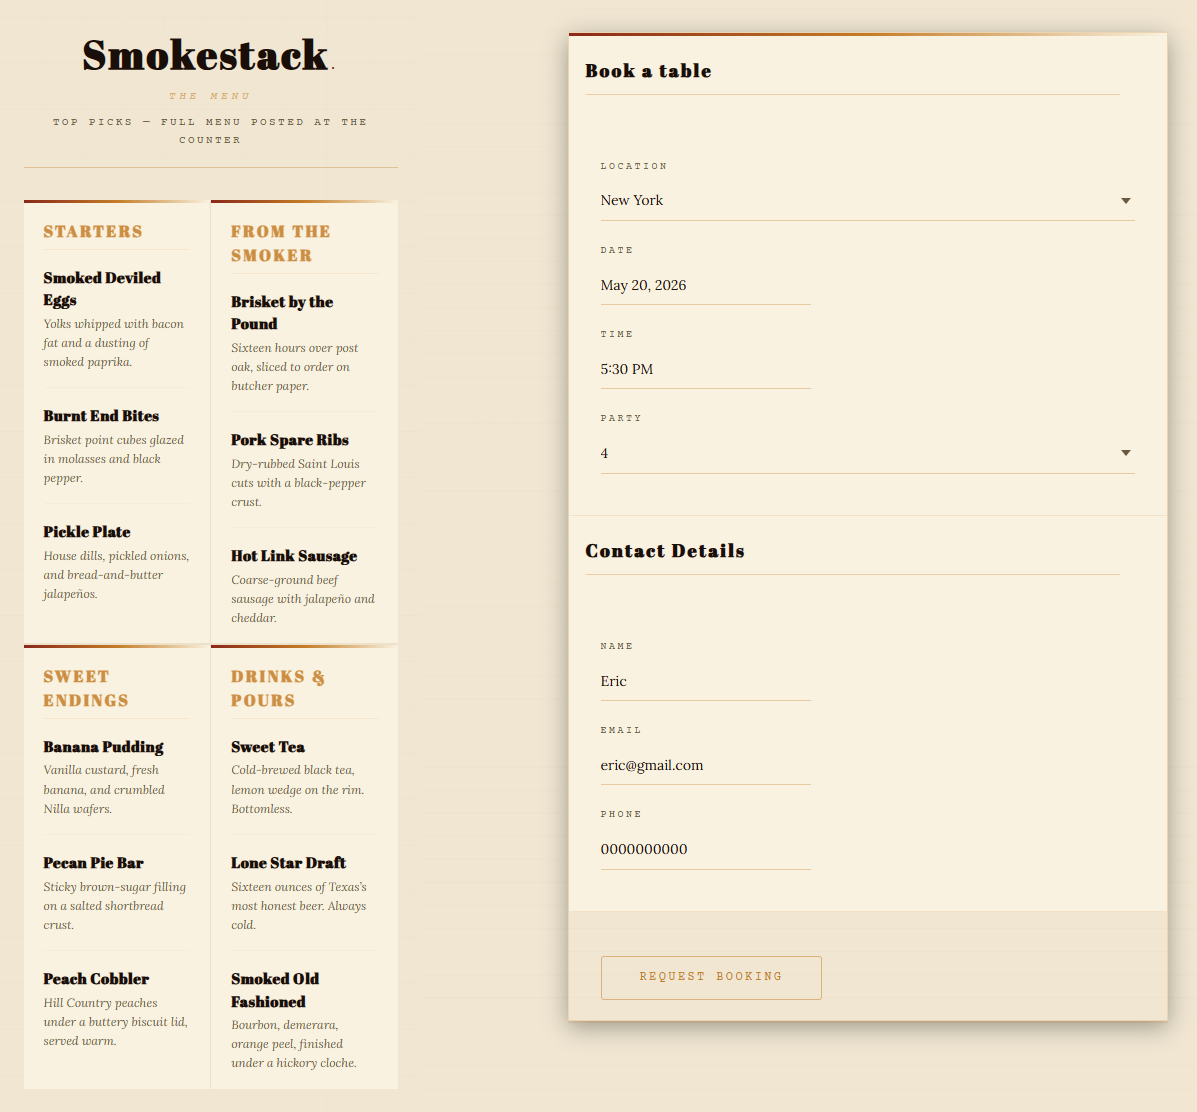
Task: Click the Time field showing 5:30 PM
Action: (705, 369)
